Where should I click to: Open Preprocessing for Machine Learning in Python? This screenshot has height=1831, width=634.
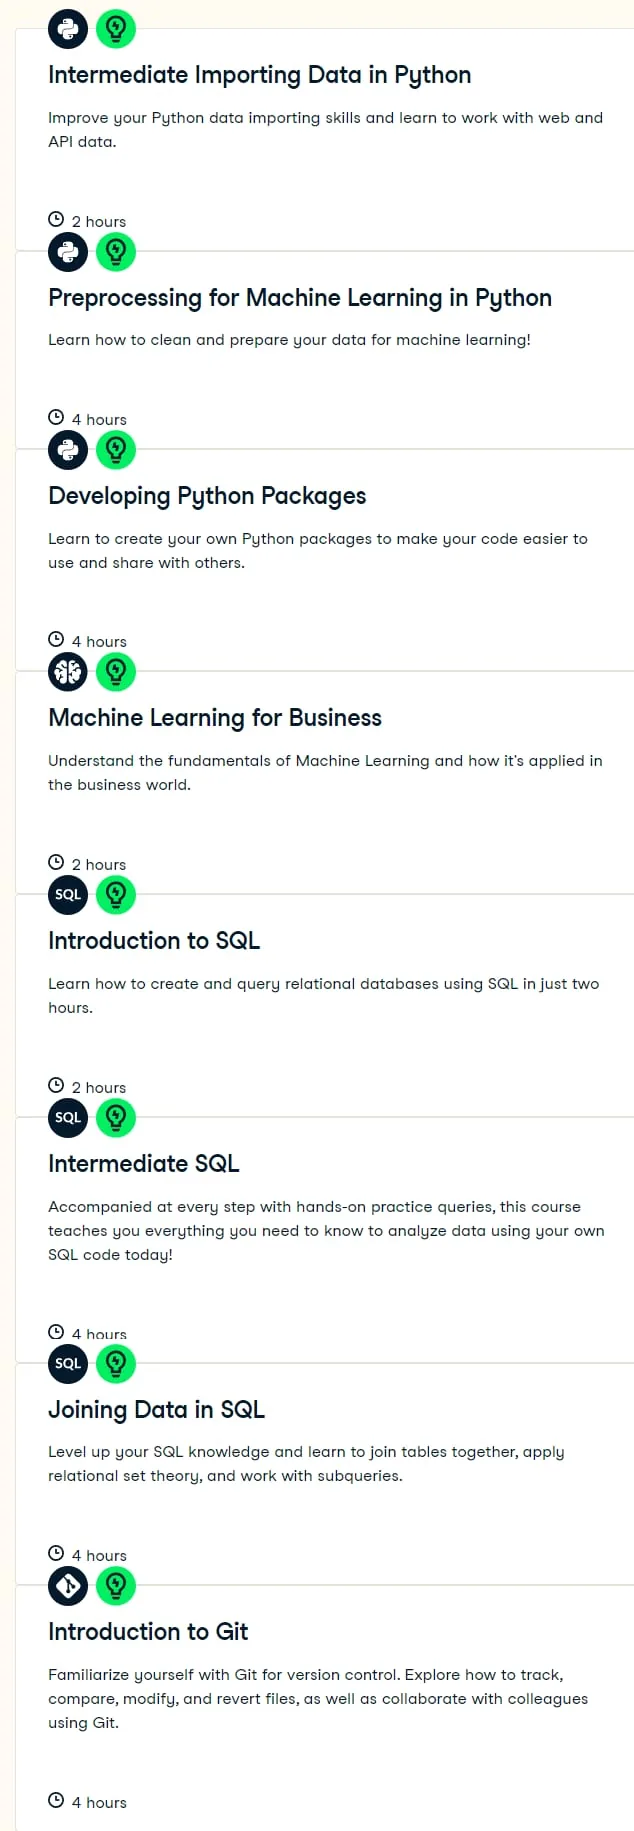tap(300, 298)
